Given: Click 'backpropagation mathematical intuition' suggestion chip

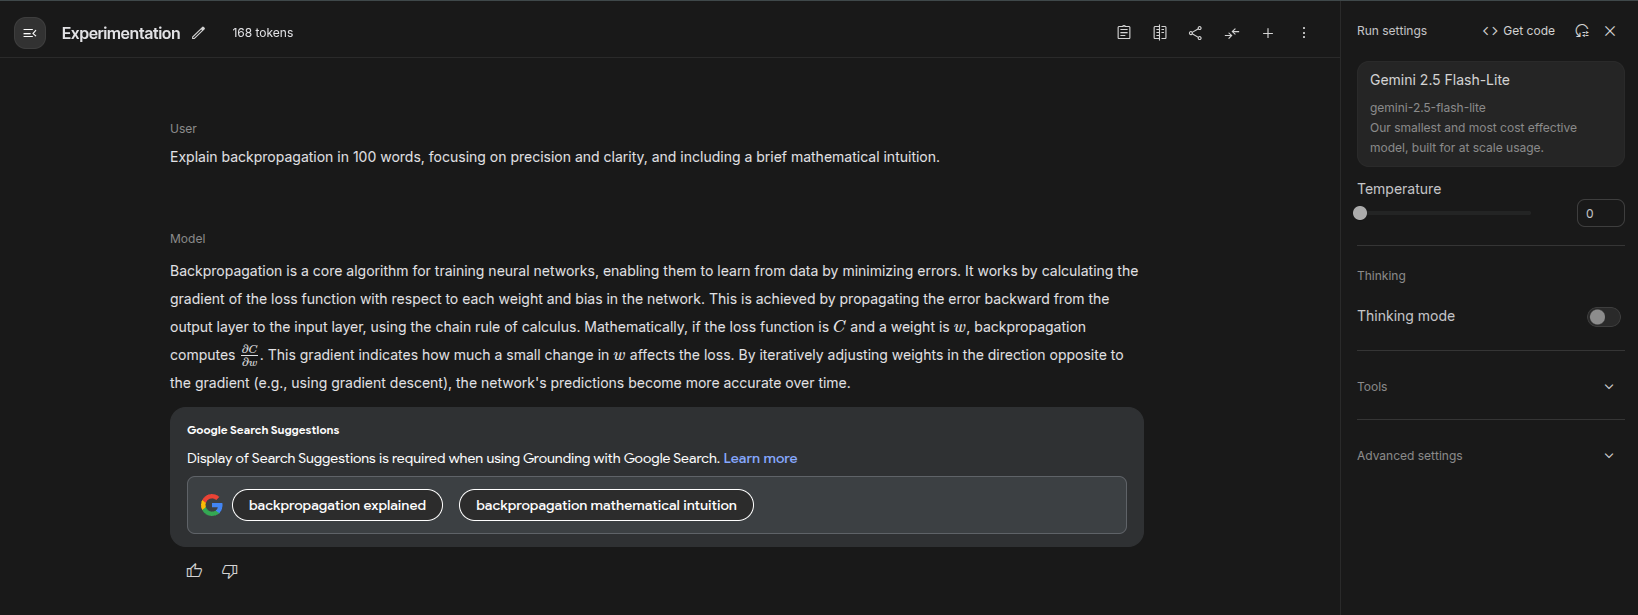Looking at the screenshot, I should pos(606,505).
